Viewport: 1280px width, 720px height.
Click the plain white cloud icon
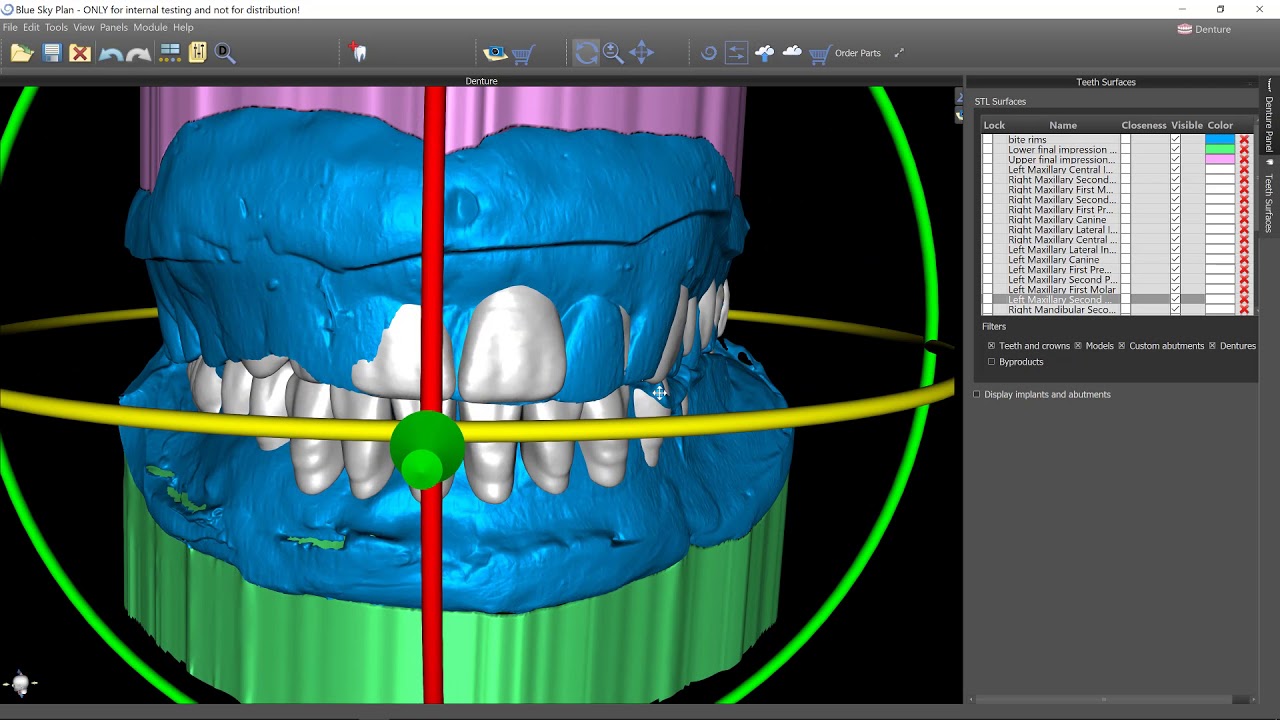(x=792, y=51)
